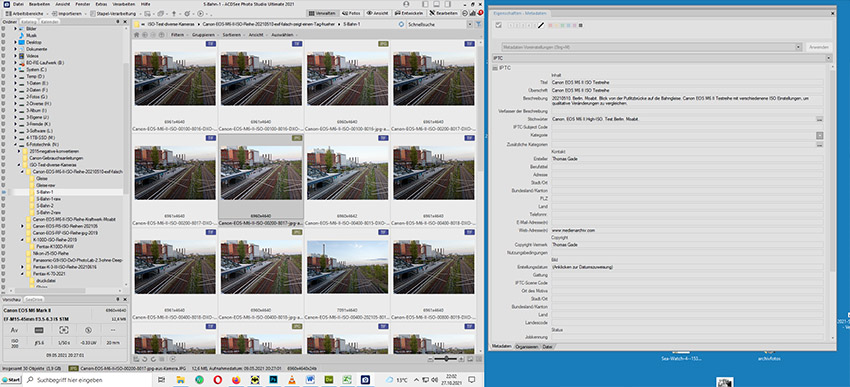
Task: Click the rotate left icon in bottom toolbar
Action: click(x=144, y=359)
